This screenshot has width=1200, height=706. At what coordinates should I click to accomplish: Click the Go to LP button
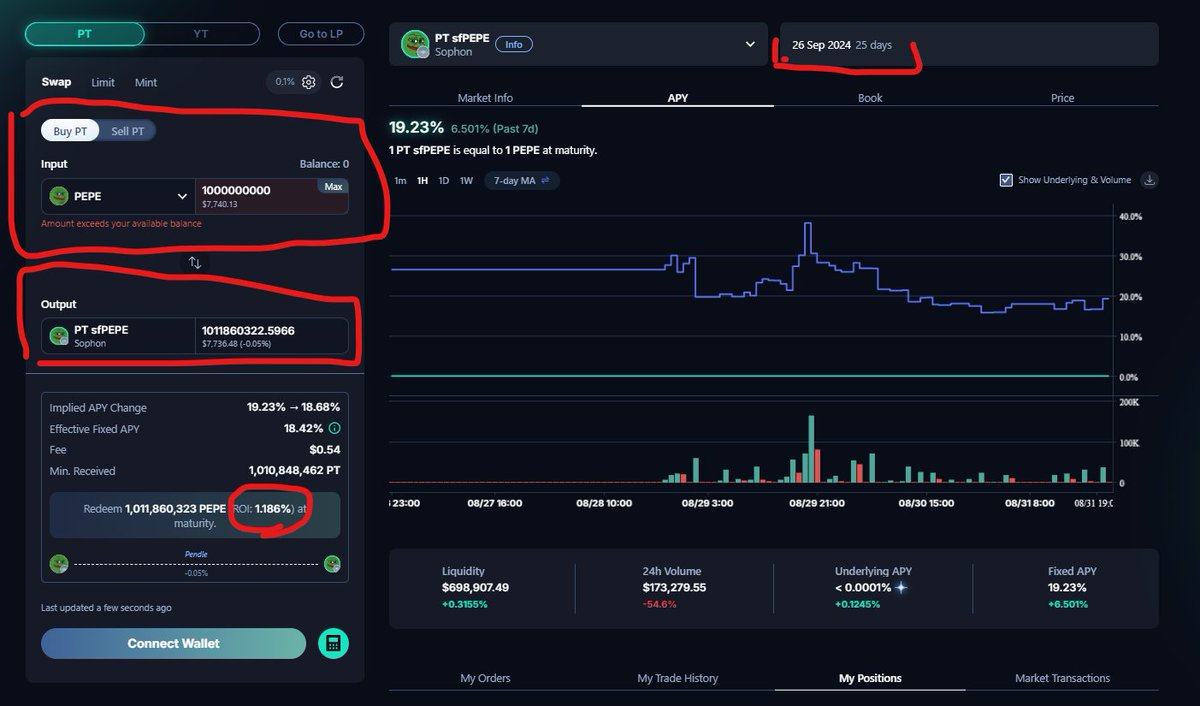[321, 34]
